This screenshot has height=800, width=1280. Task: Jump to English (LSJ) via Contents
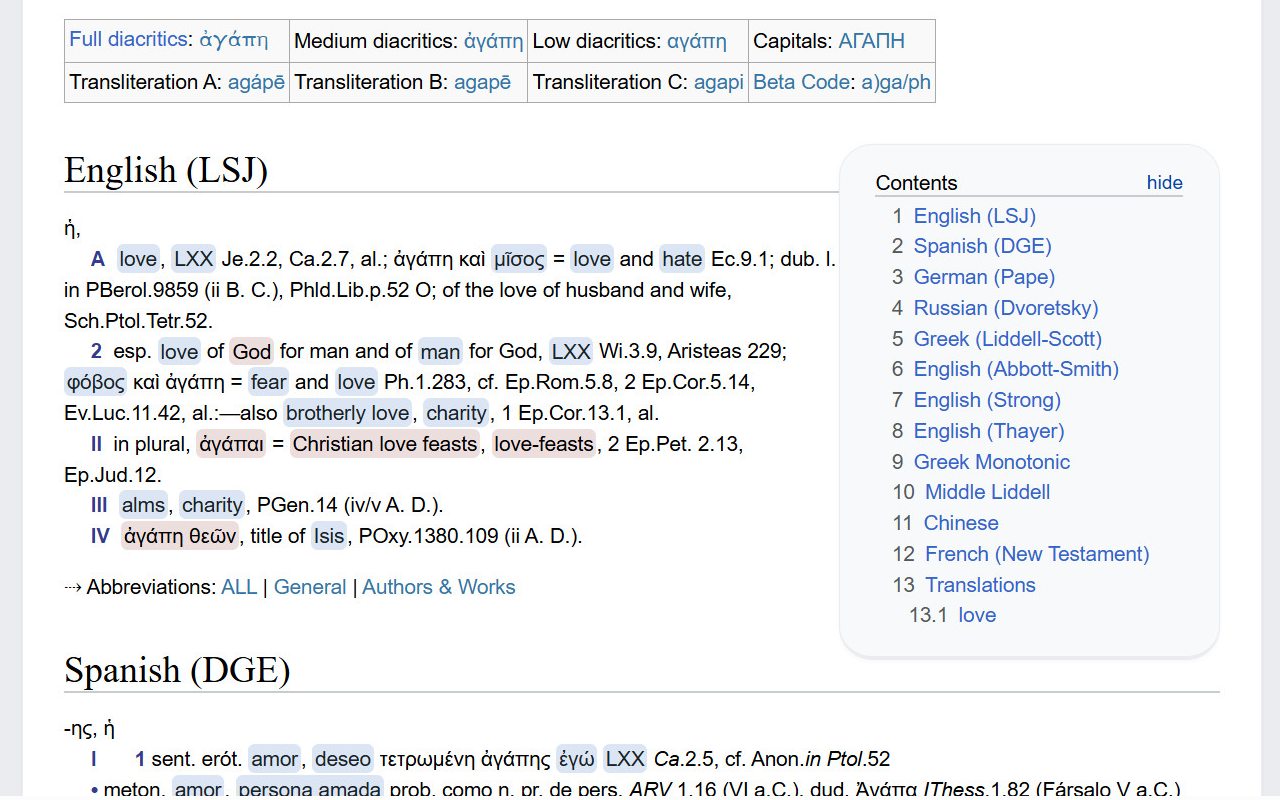click(x=975, y=215)
